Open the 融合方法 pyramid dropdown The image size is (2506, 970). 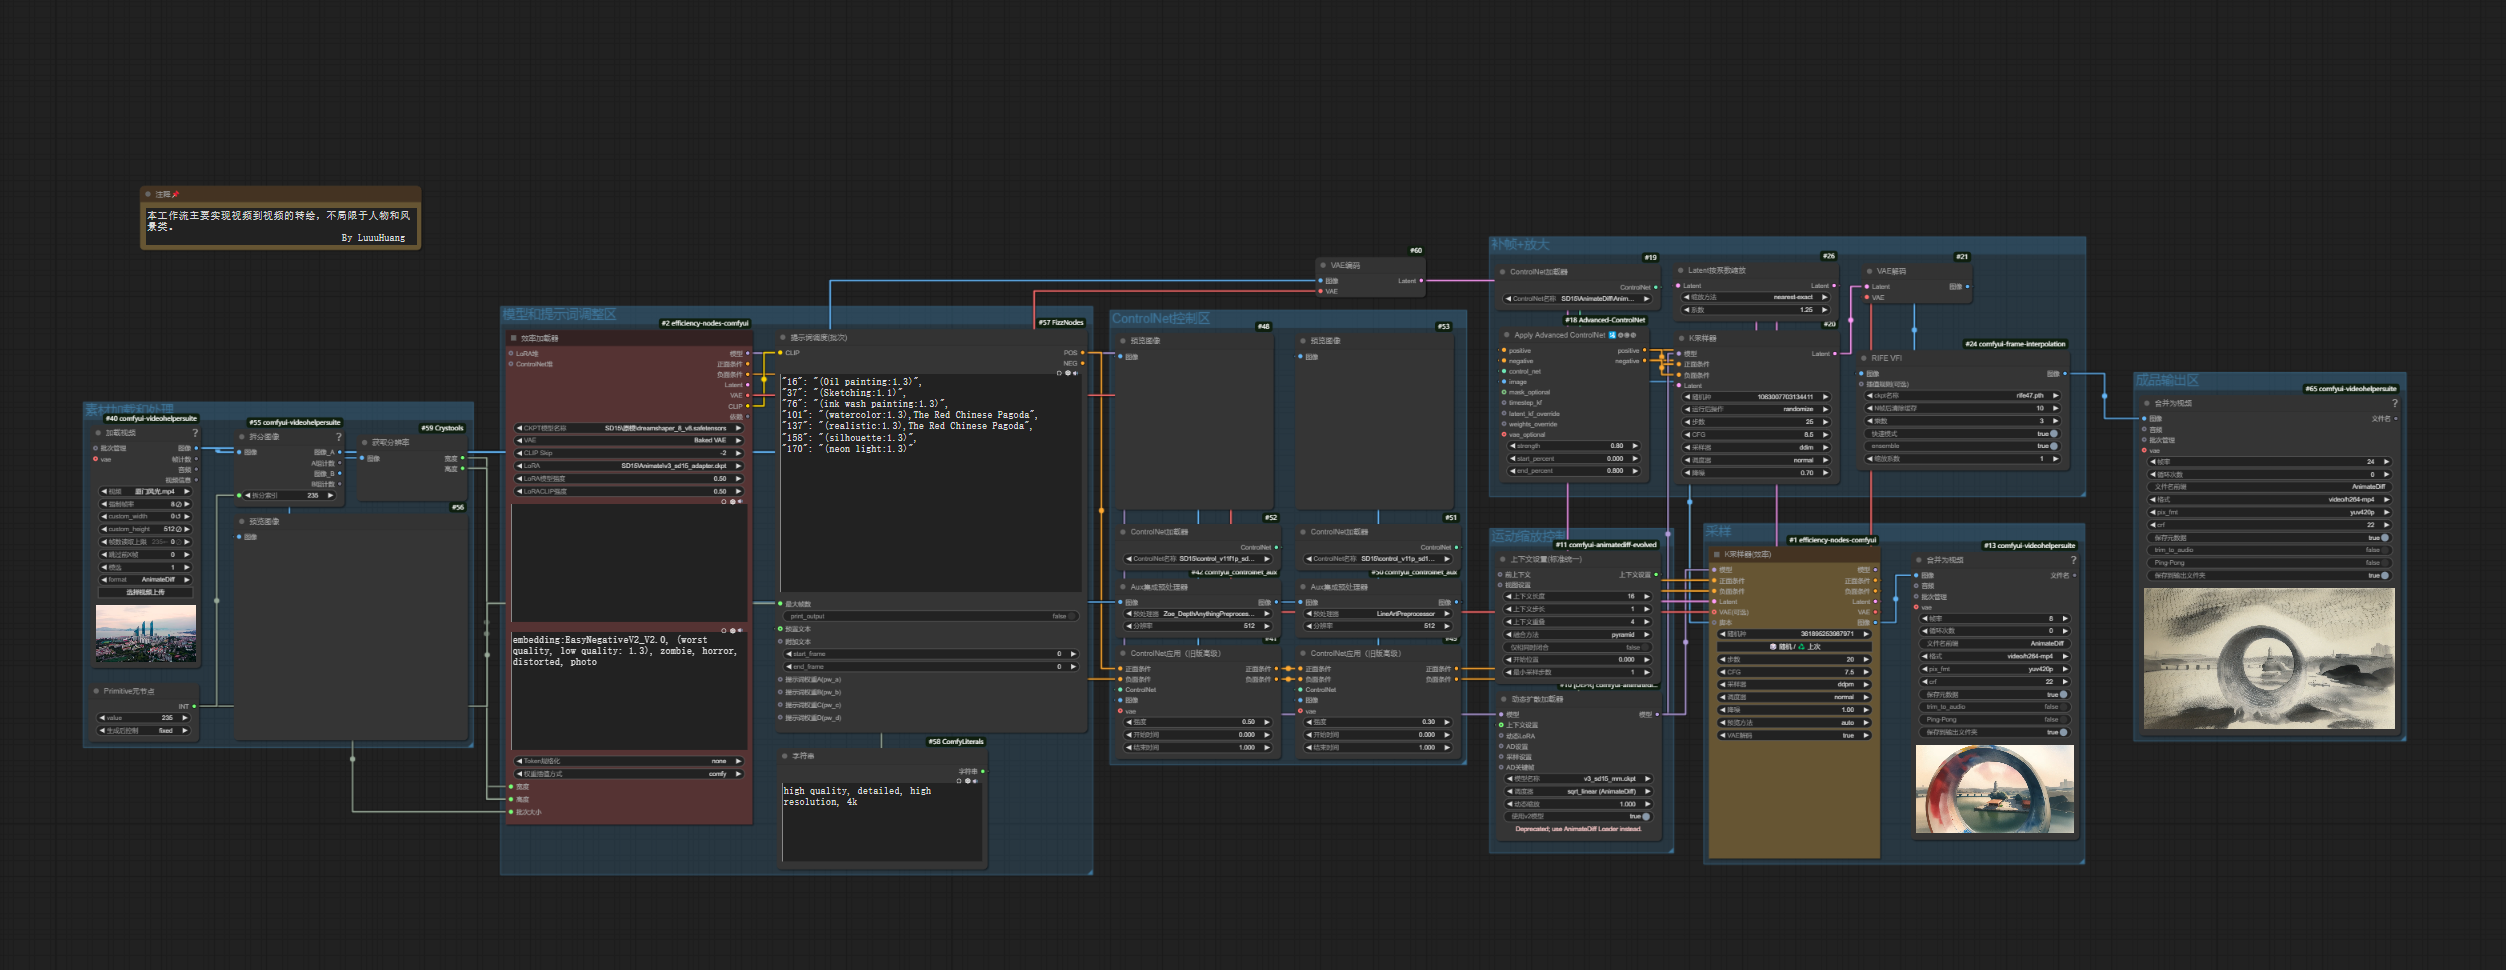[x=1578, y=634]
